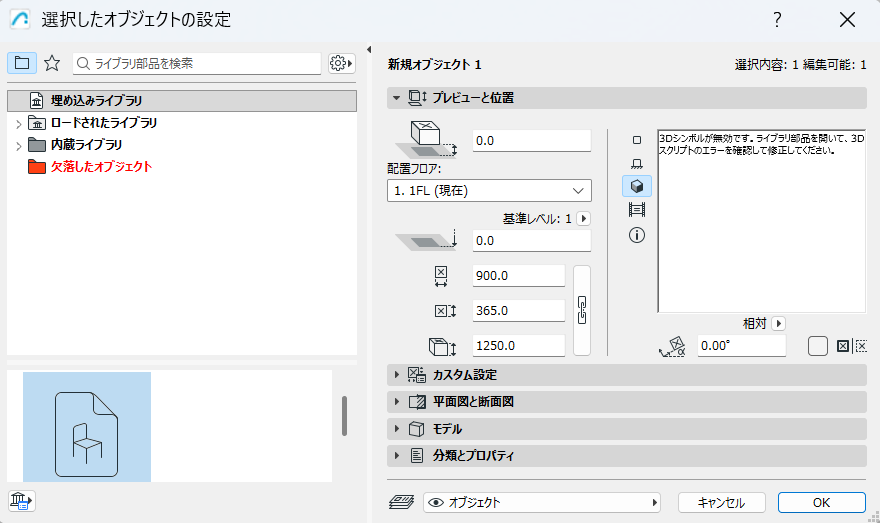Toggle the empty checkbox beside mirror icons
Viewport: 880px width, 523px height.
tap(818, 346)
